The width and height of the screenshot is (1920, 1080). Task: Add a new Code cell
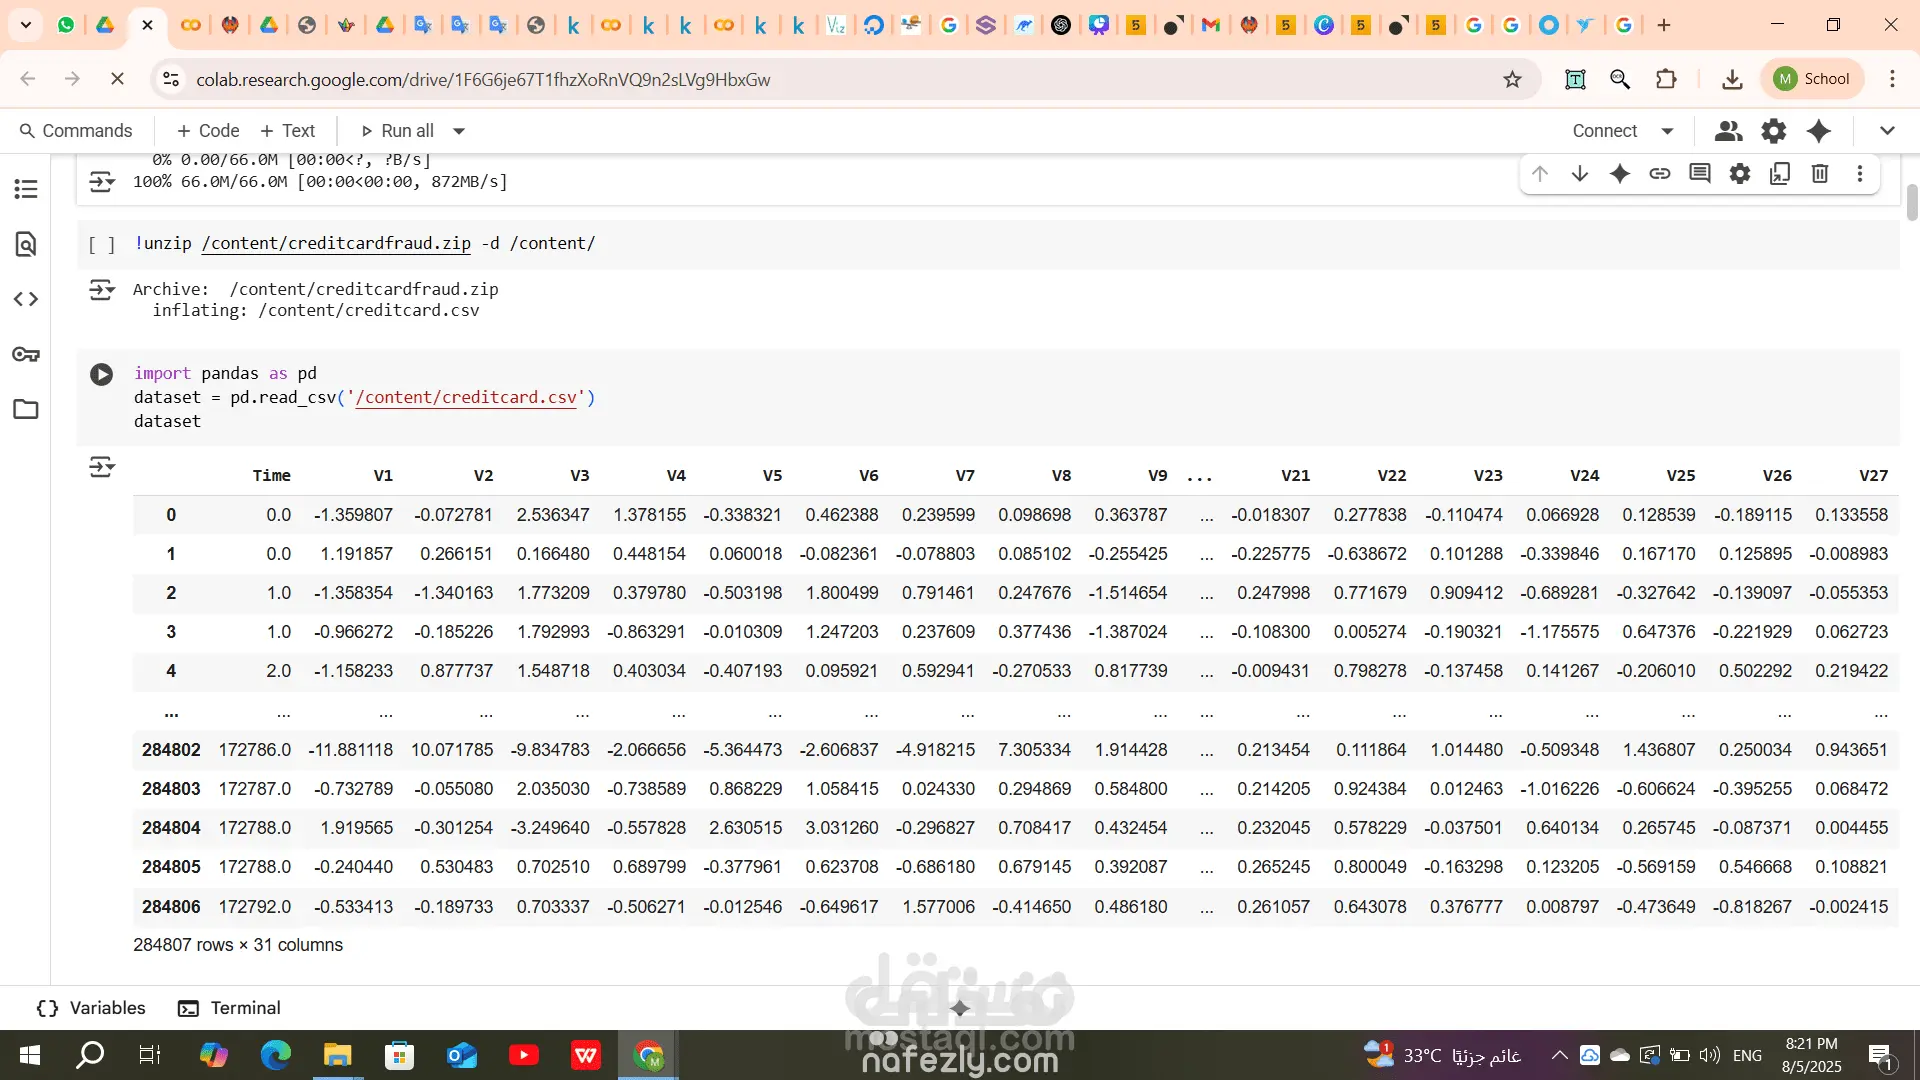[207, 131]
